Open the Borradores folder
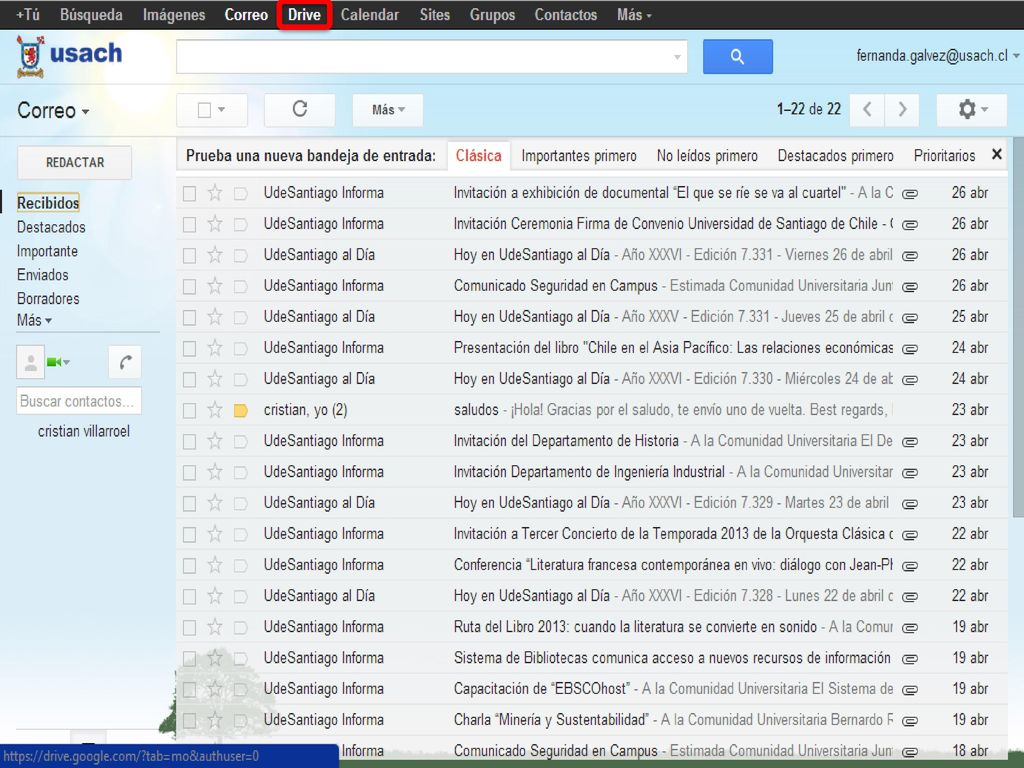Viewport: 1024px width, 768px height. click(x=48, y=298)
